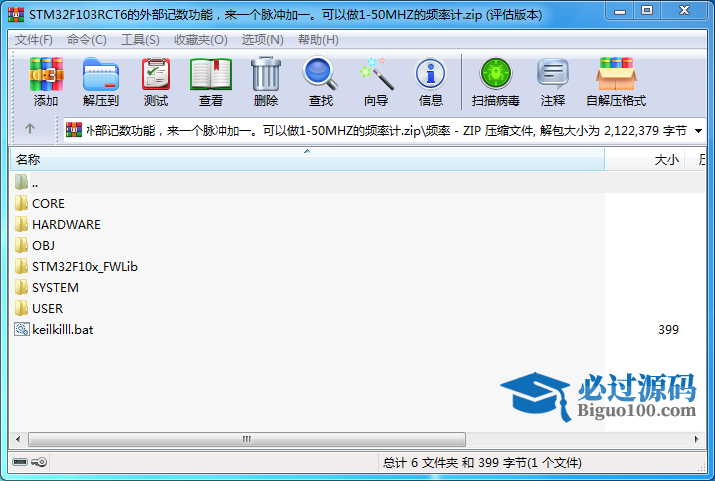Viewport: 715px width, 481px height.
Task: Launch the 向导 (Wizard) wand icon
Action: [x=376, y=74]
